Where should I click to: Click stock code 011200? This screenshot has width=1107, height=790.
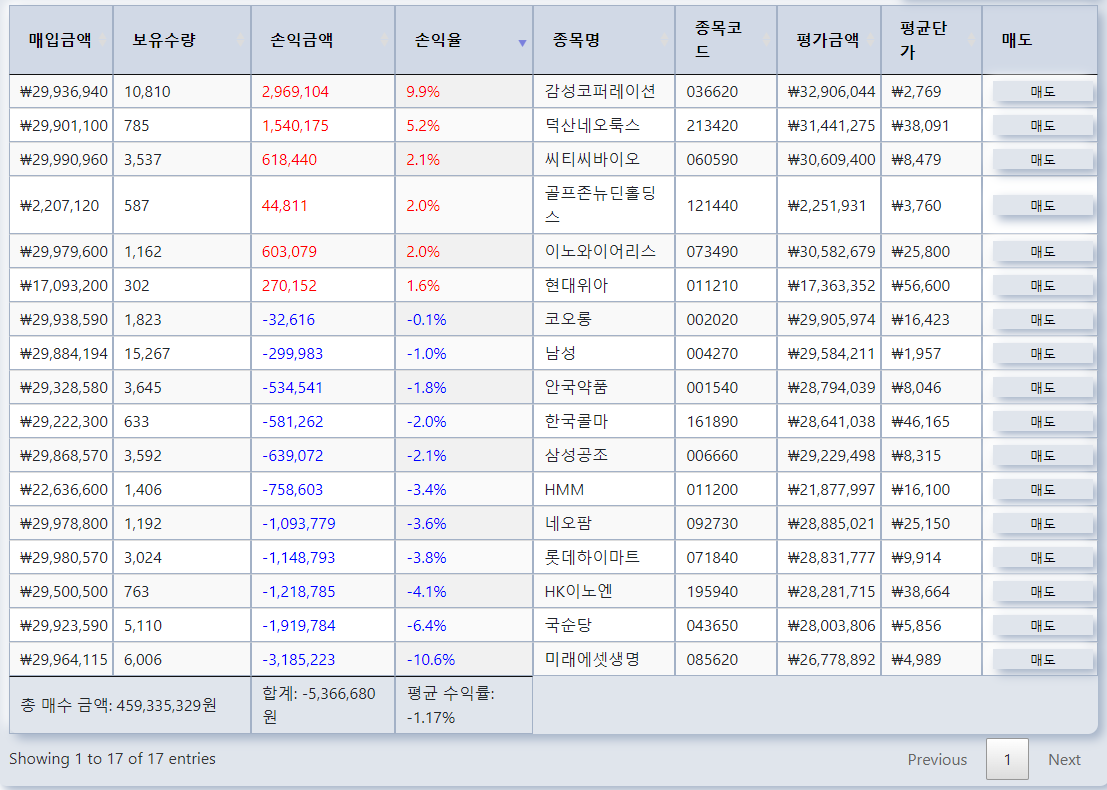(712, 490)
